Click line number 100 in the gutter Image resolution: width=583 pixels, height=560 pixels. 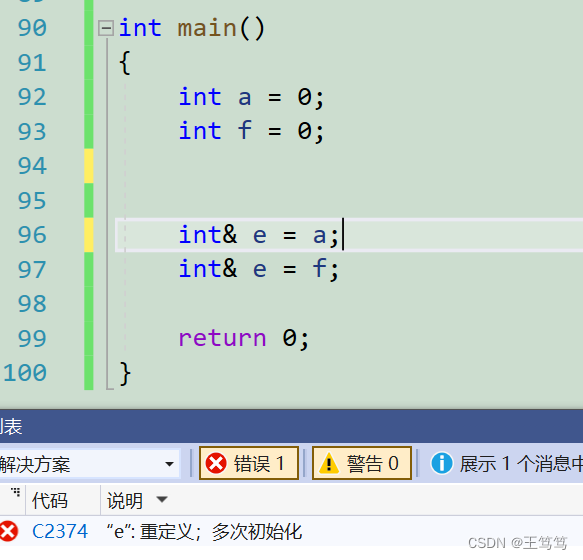click(x=25, y=373)
